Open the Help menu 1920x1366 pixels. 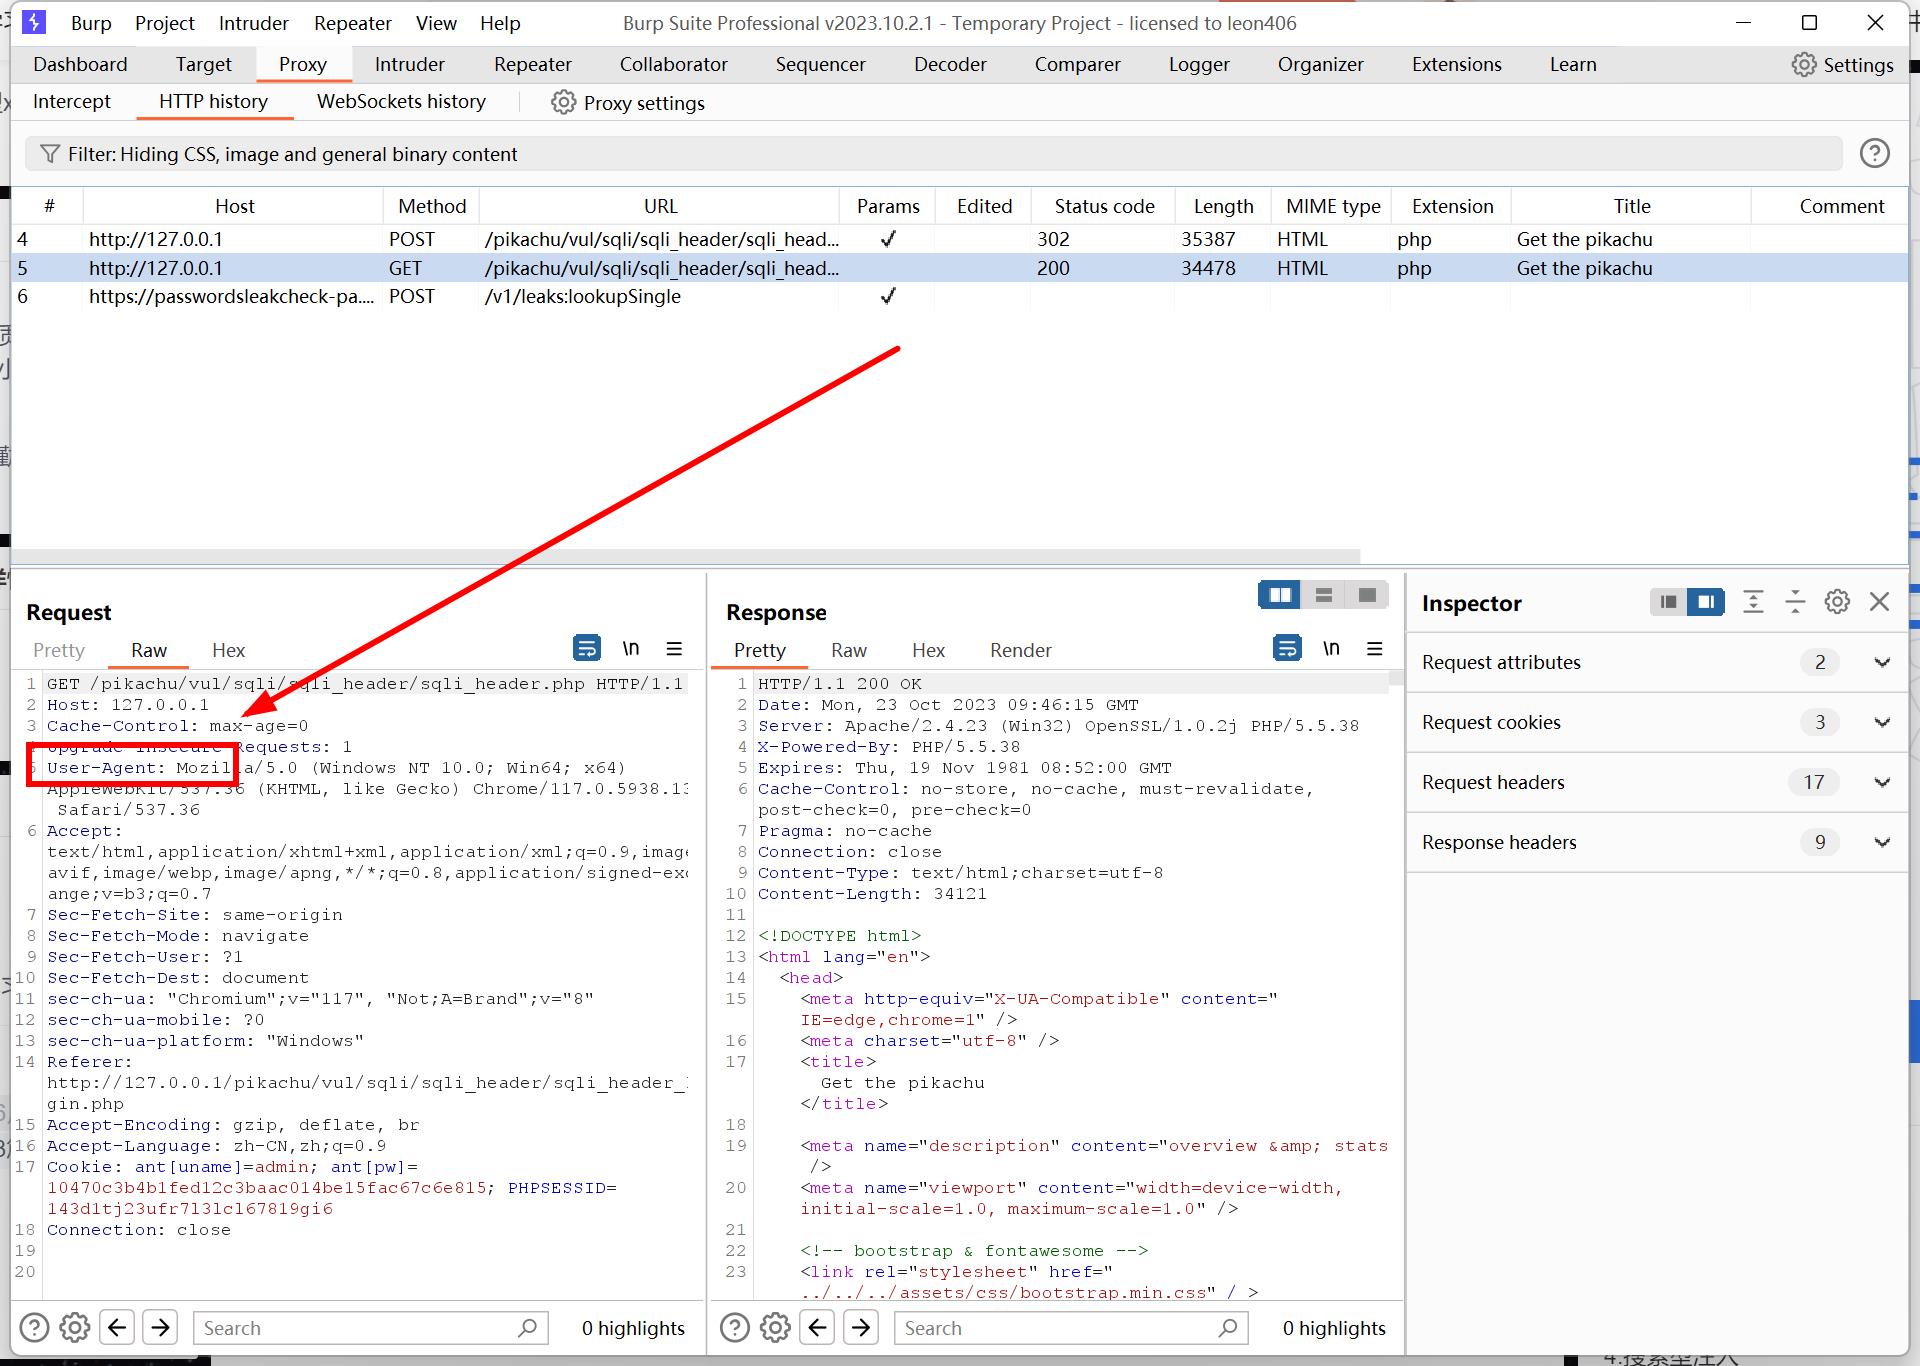pyautogui.click(x=500, y=23)
